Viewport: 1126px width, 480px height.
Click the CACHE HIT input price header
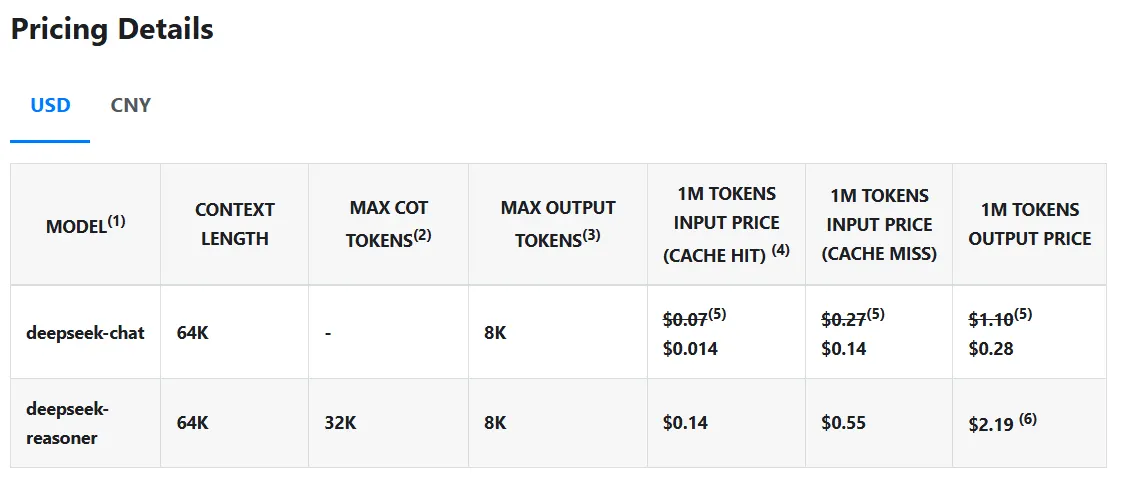pyautogui.click(x=726, y=224)
